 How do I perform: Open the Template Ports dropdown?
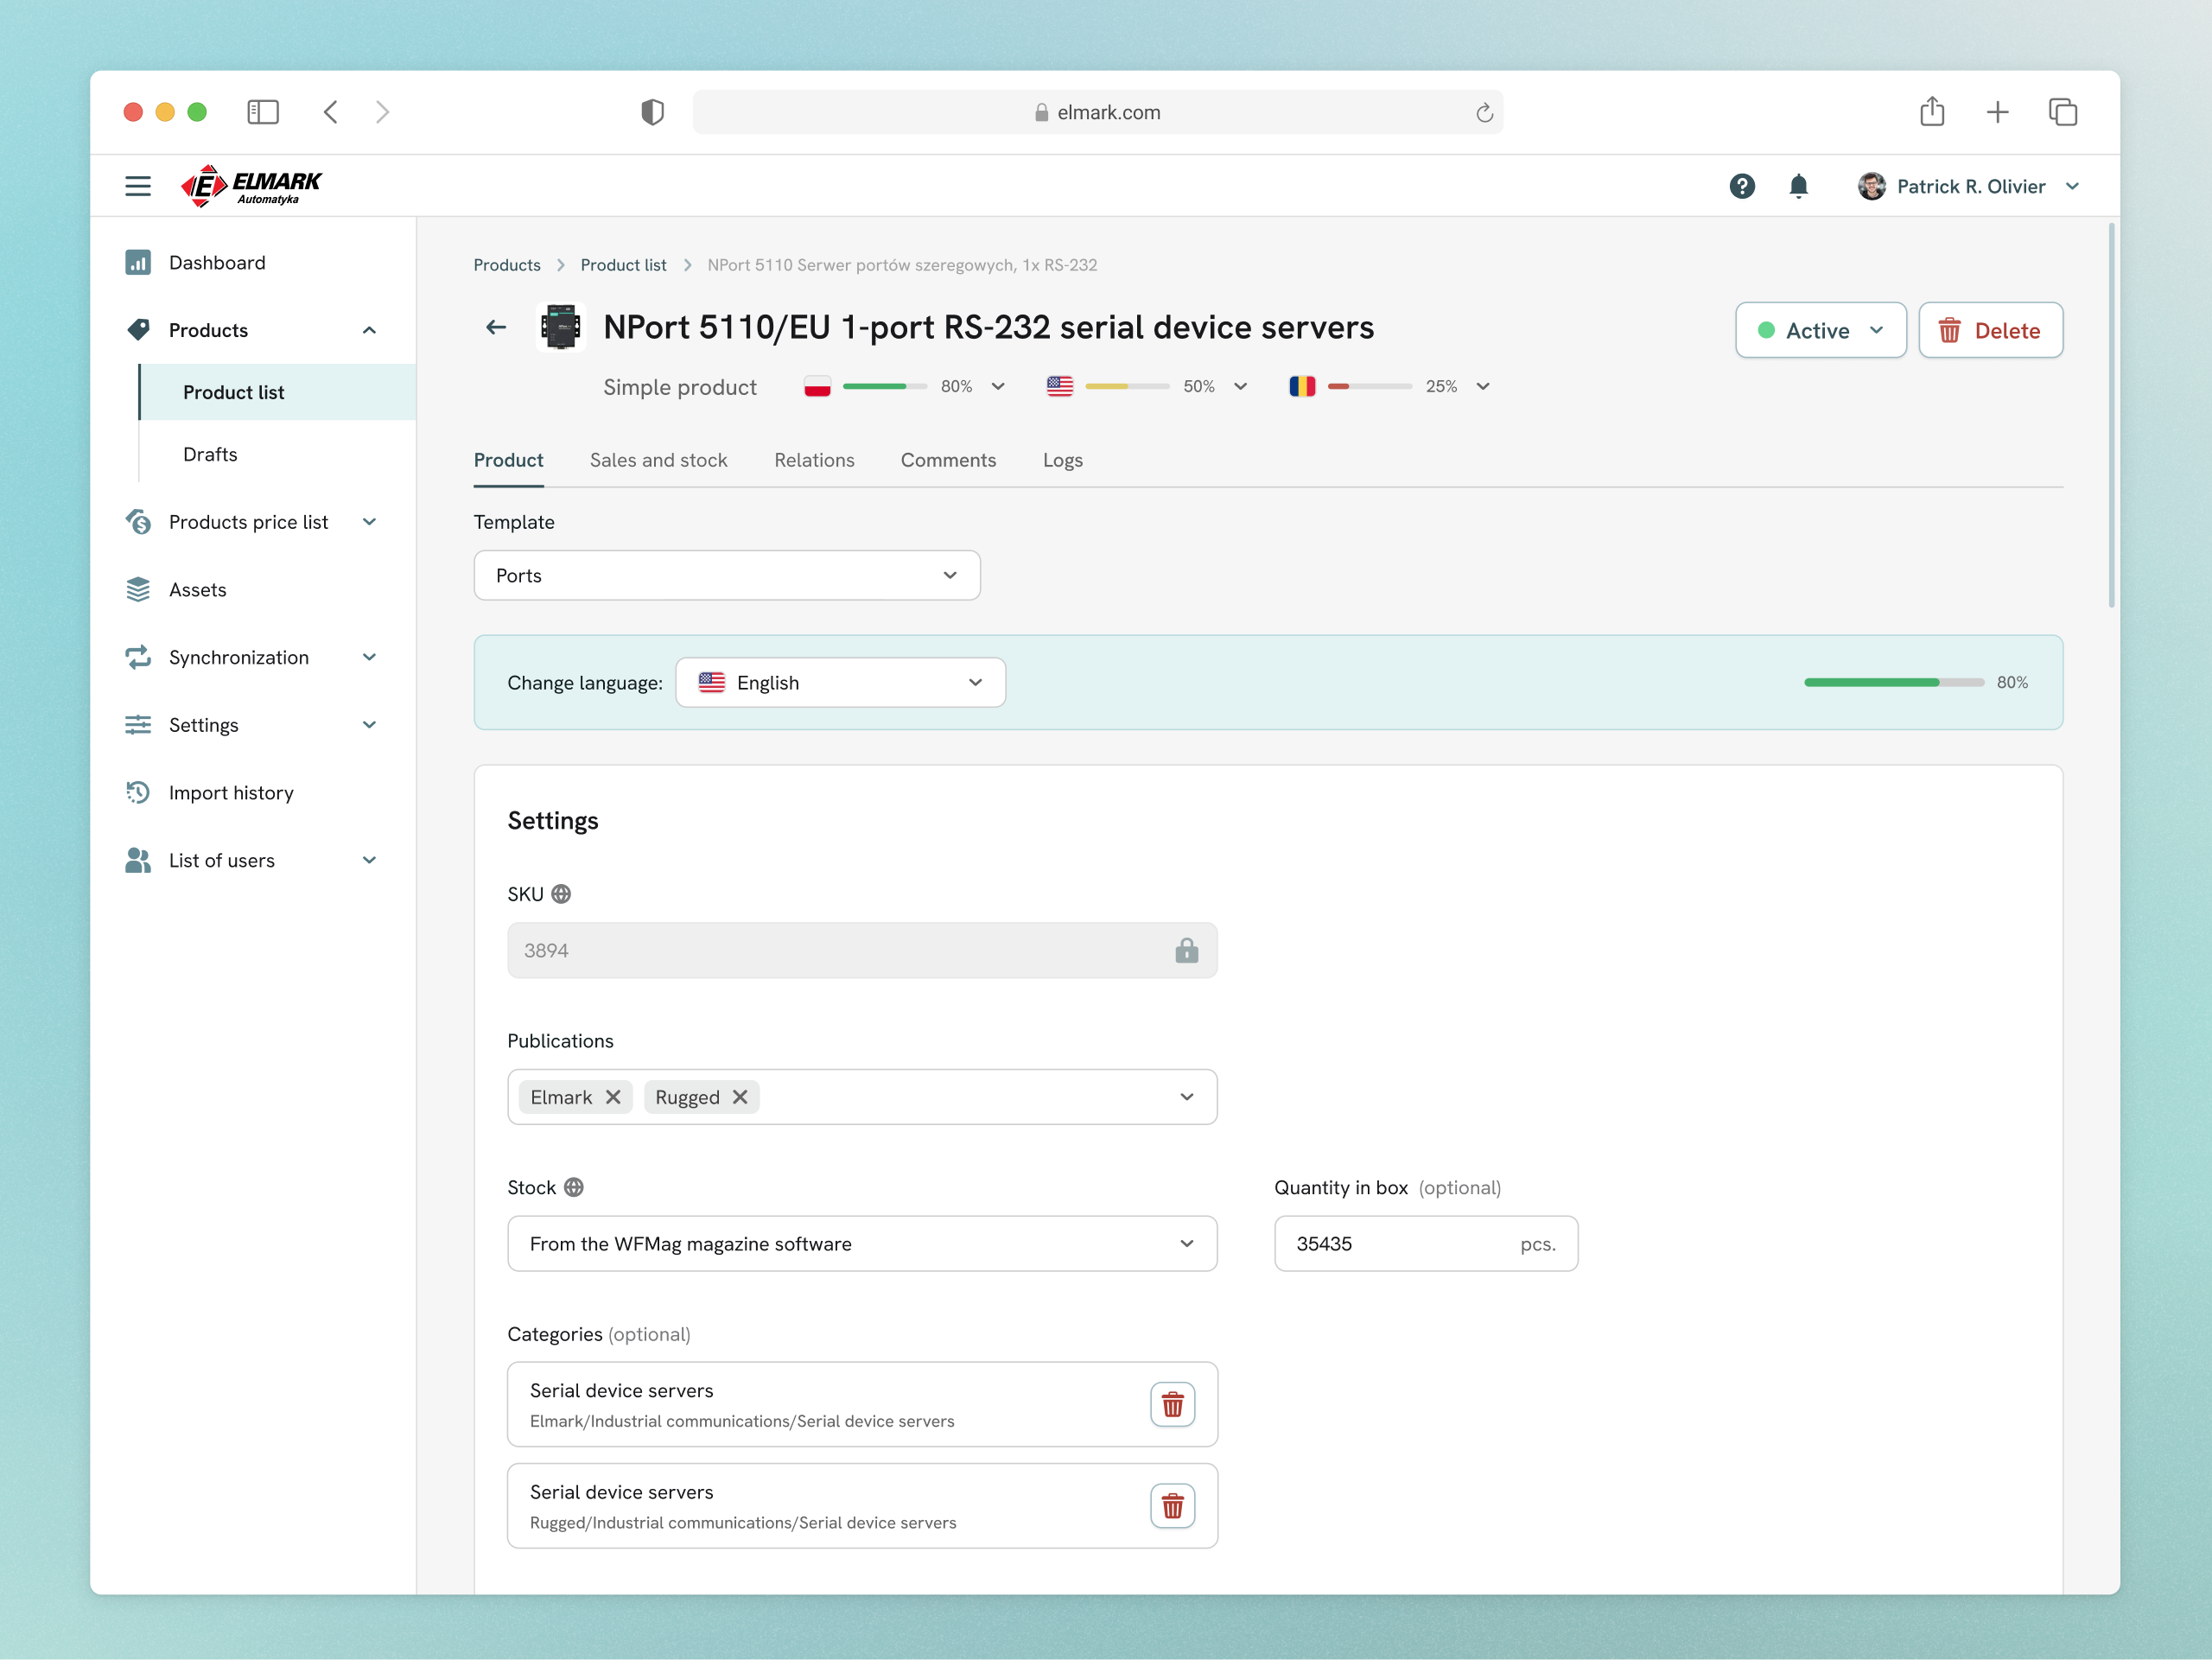727,575
